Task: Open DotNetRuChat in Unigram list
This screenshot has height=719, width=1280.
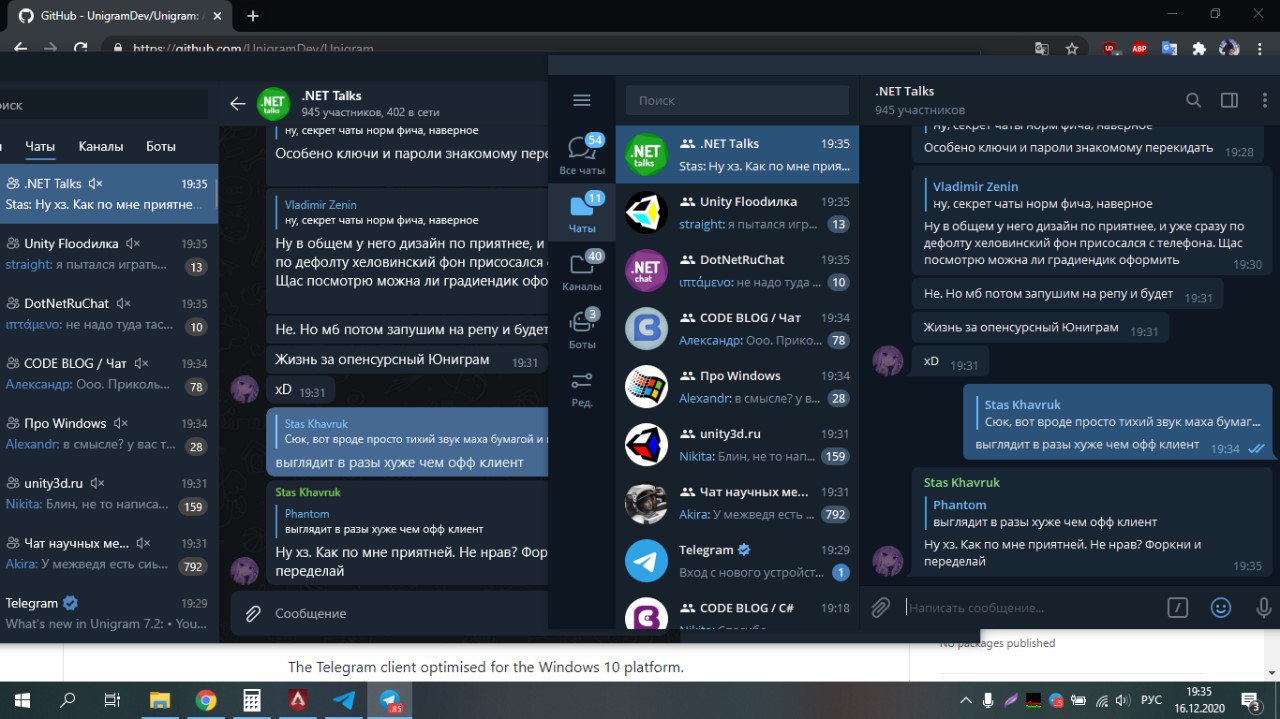Action: [109, 314]
